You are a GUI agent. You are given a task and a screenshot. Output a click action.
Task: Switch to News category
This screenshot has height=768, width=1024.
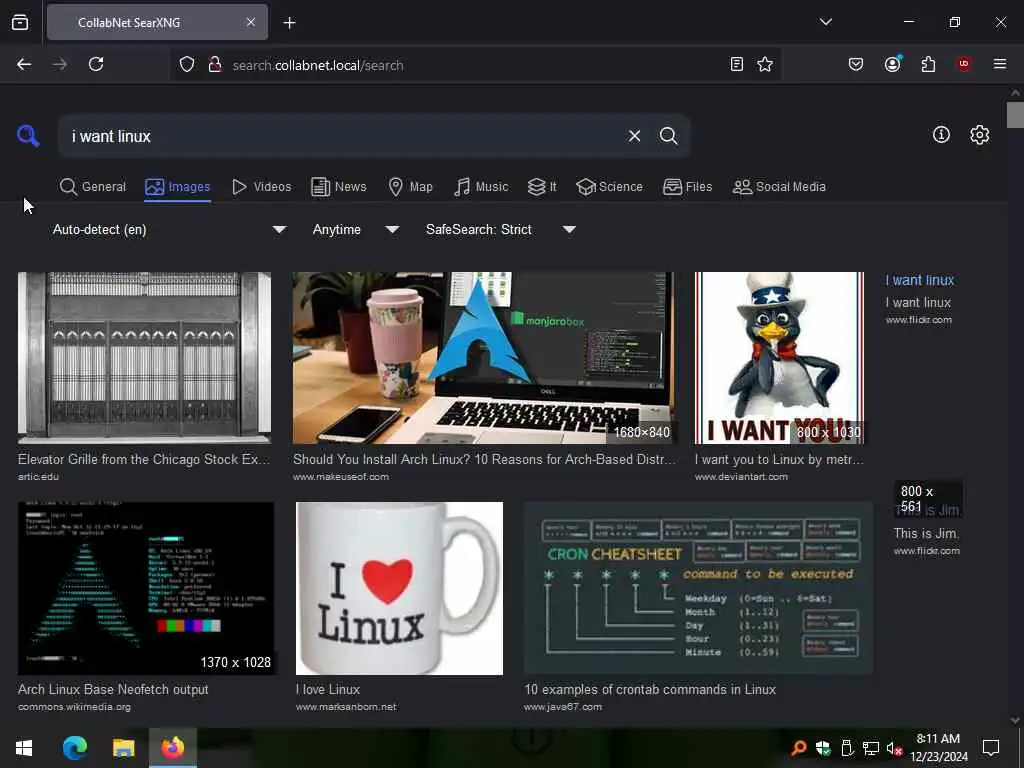pyautogui.click(x=338, y=187)
